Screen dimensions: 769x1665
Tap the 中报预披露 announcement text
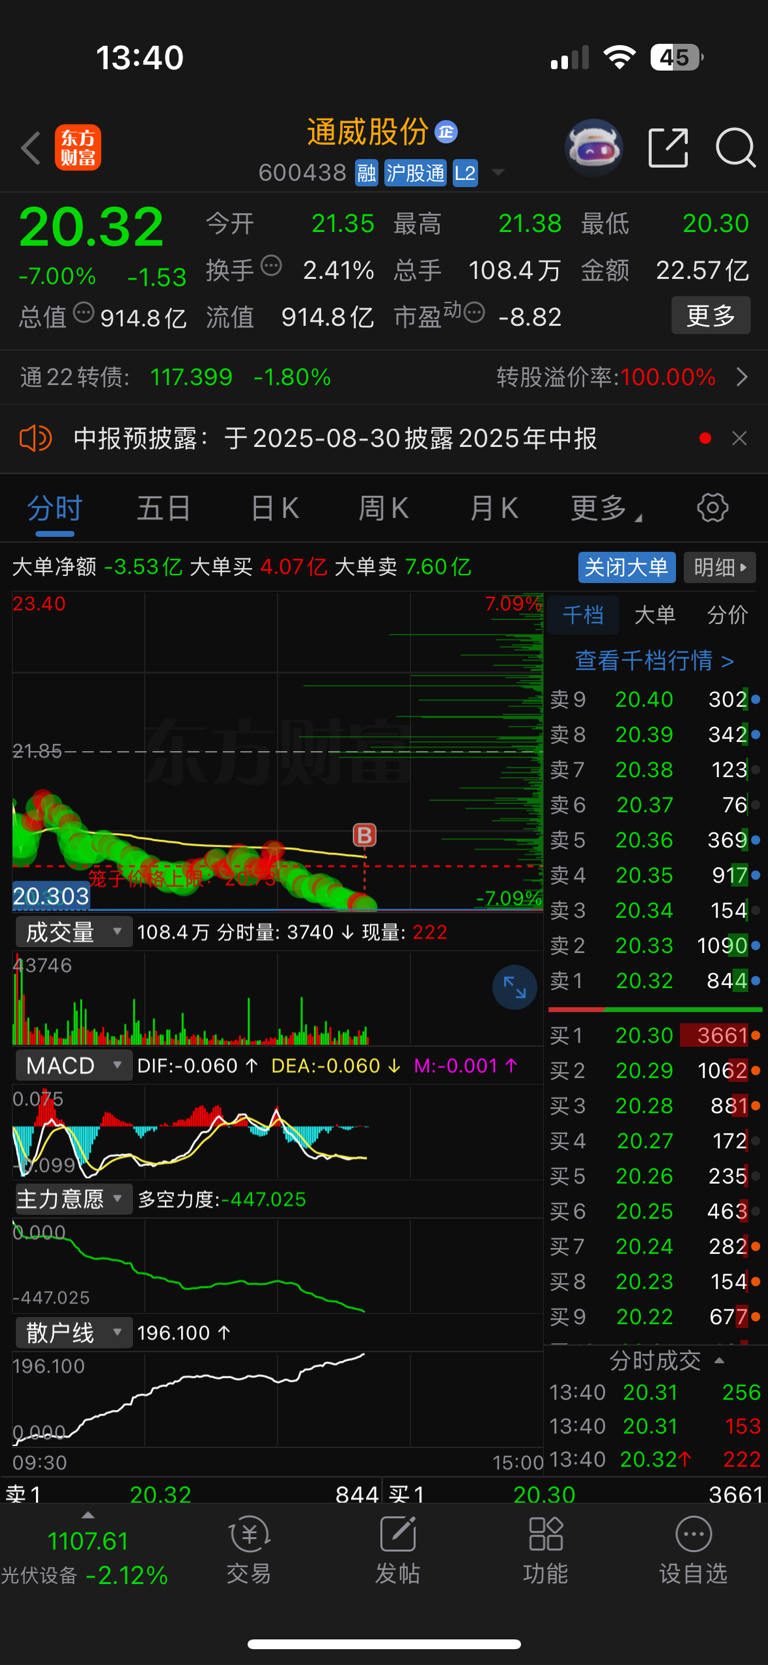pos(335,438)
